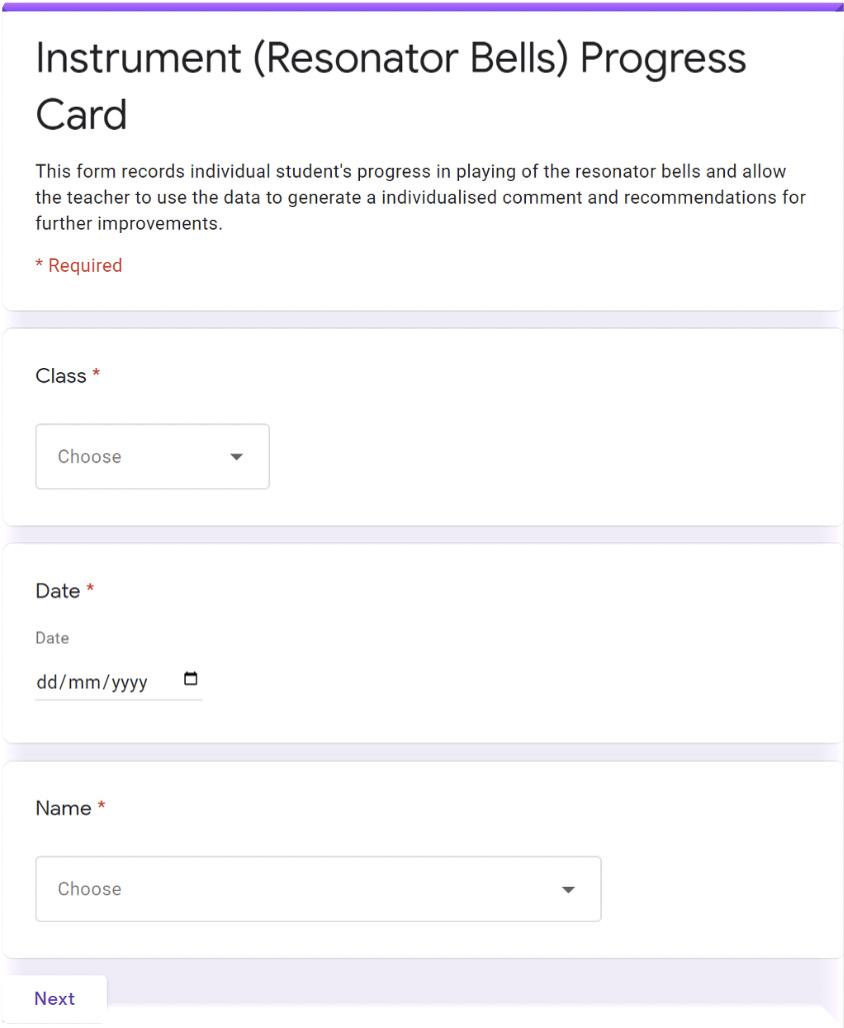Click the small grey "Date" sublabel
This screenshot has height=1028, width=844.
click(52, 638)
